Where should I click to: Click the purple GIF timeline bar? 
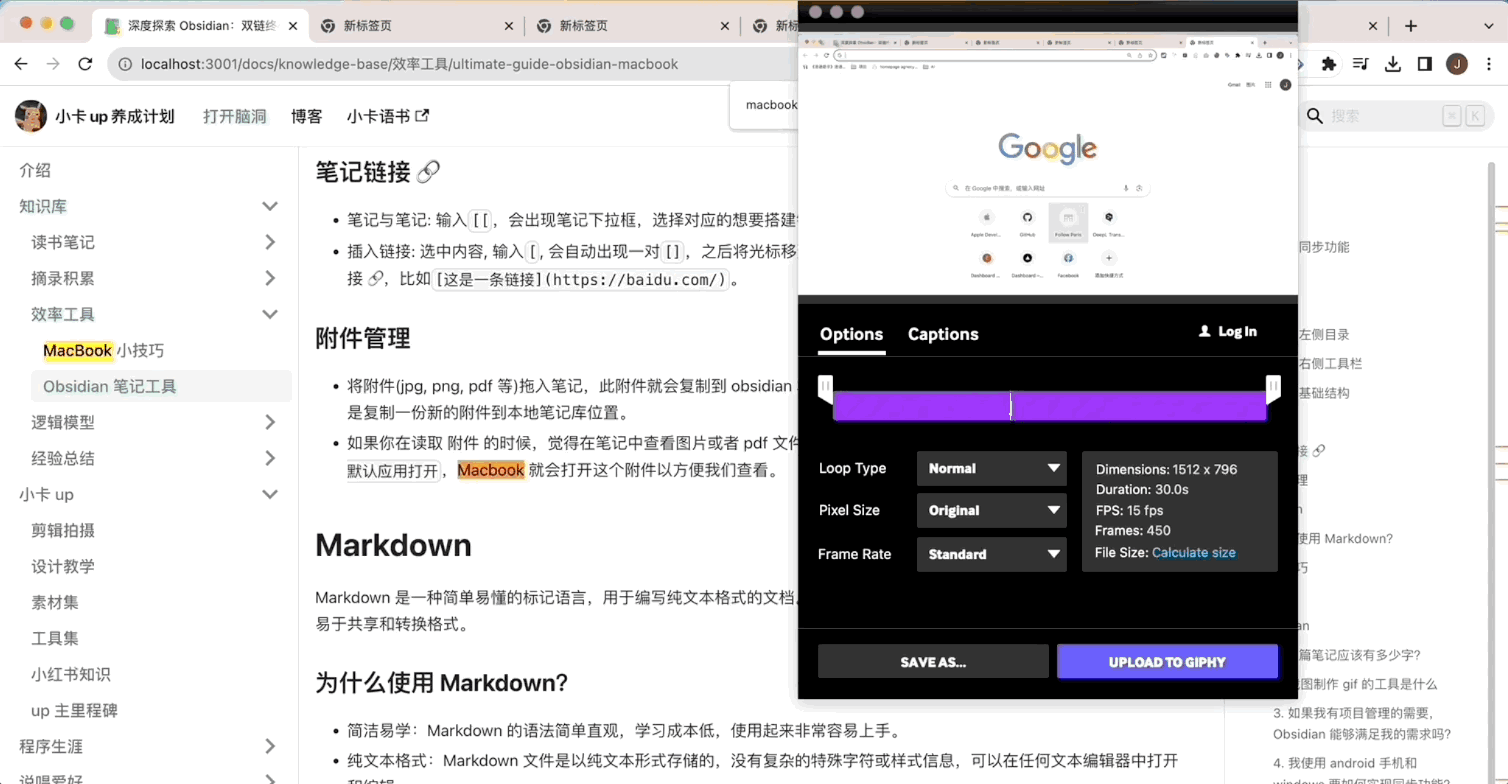coord(1049,405)
